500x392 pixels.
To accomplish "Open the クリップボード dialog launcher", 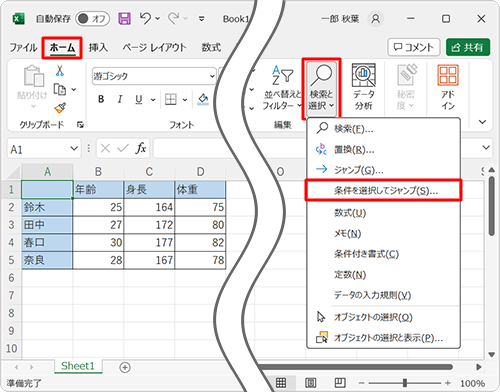I will coord(80,125).
